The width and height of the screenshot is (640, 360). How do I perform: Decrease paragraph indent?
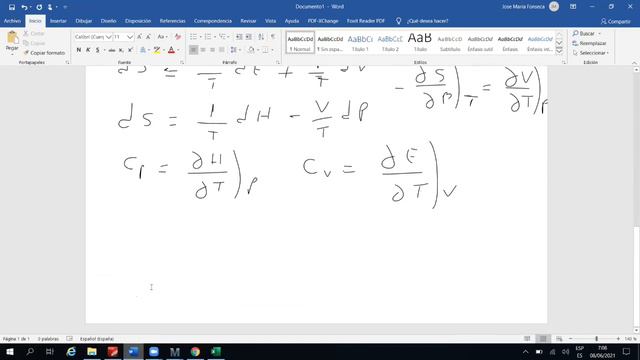pyautogui.click(x=239, y=37)
